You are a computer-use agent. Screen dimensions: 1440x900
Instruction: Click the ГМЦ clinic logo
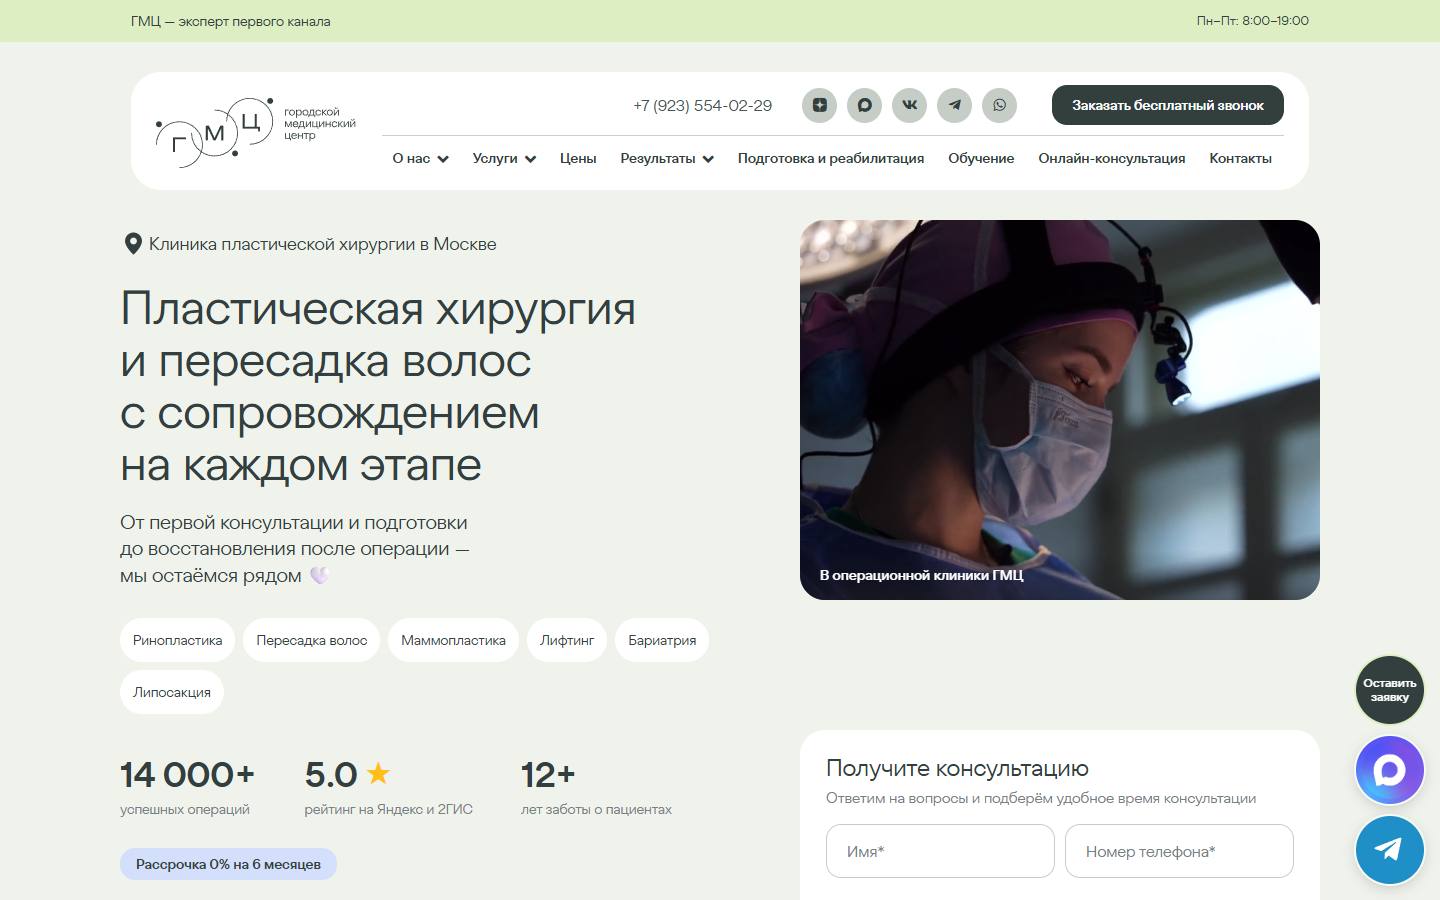[x=256, y=131]
